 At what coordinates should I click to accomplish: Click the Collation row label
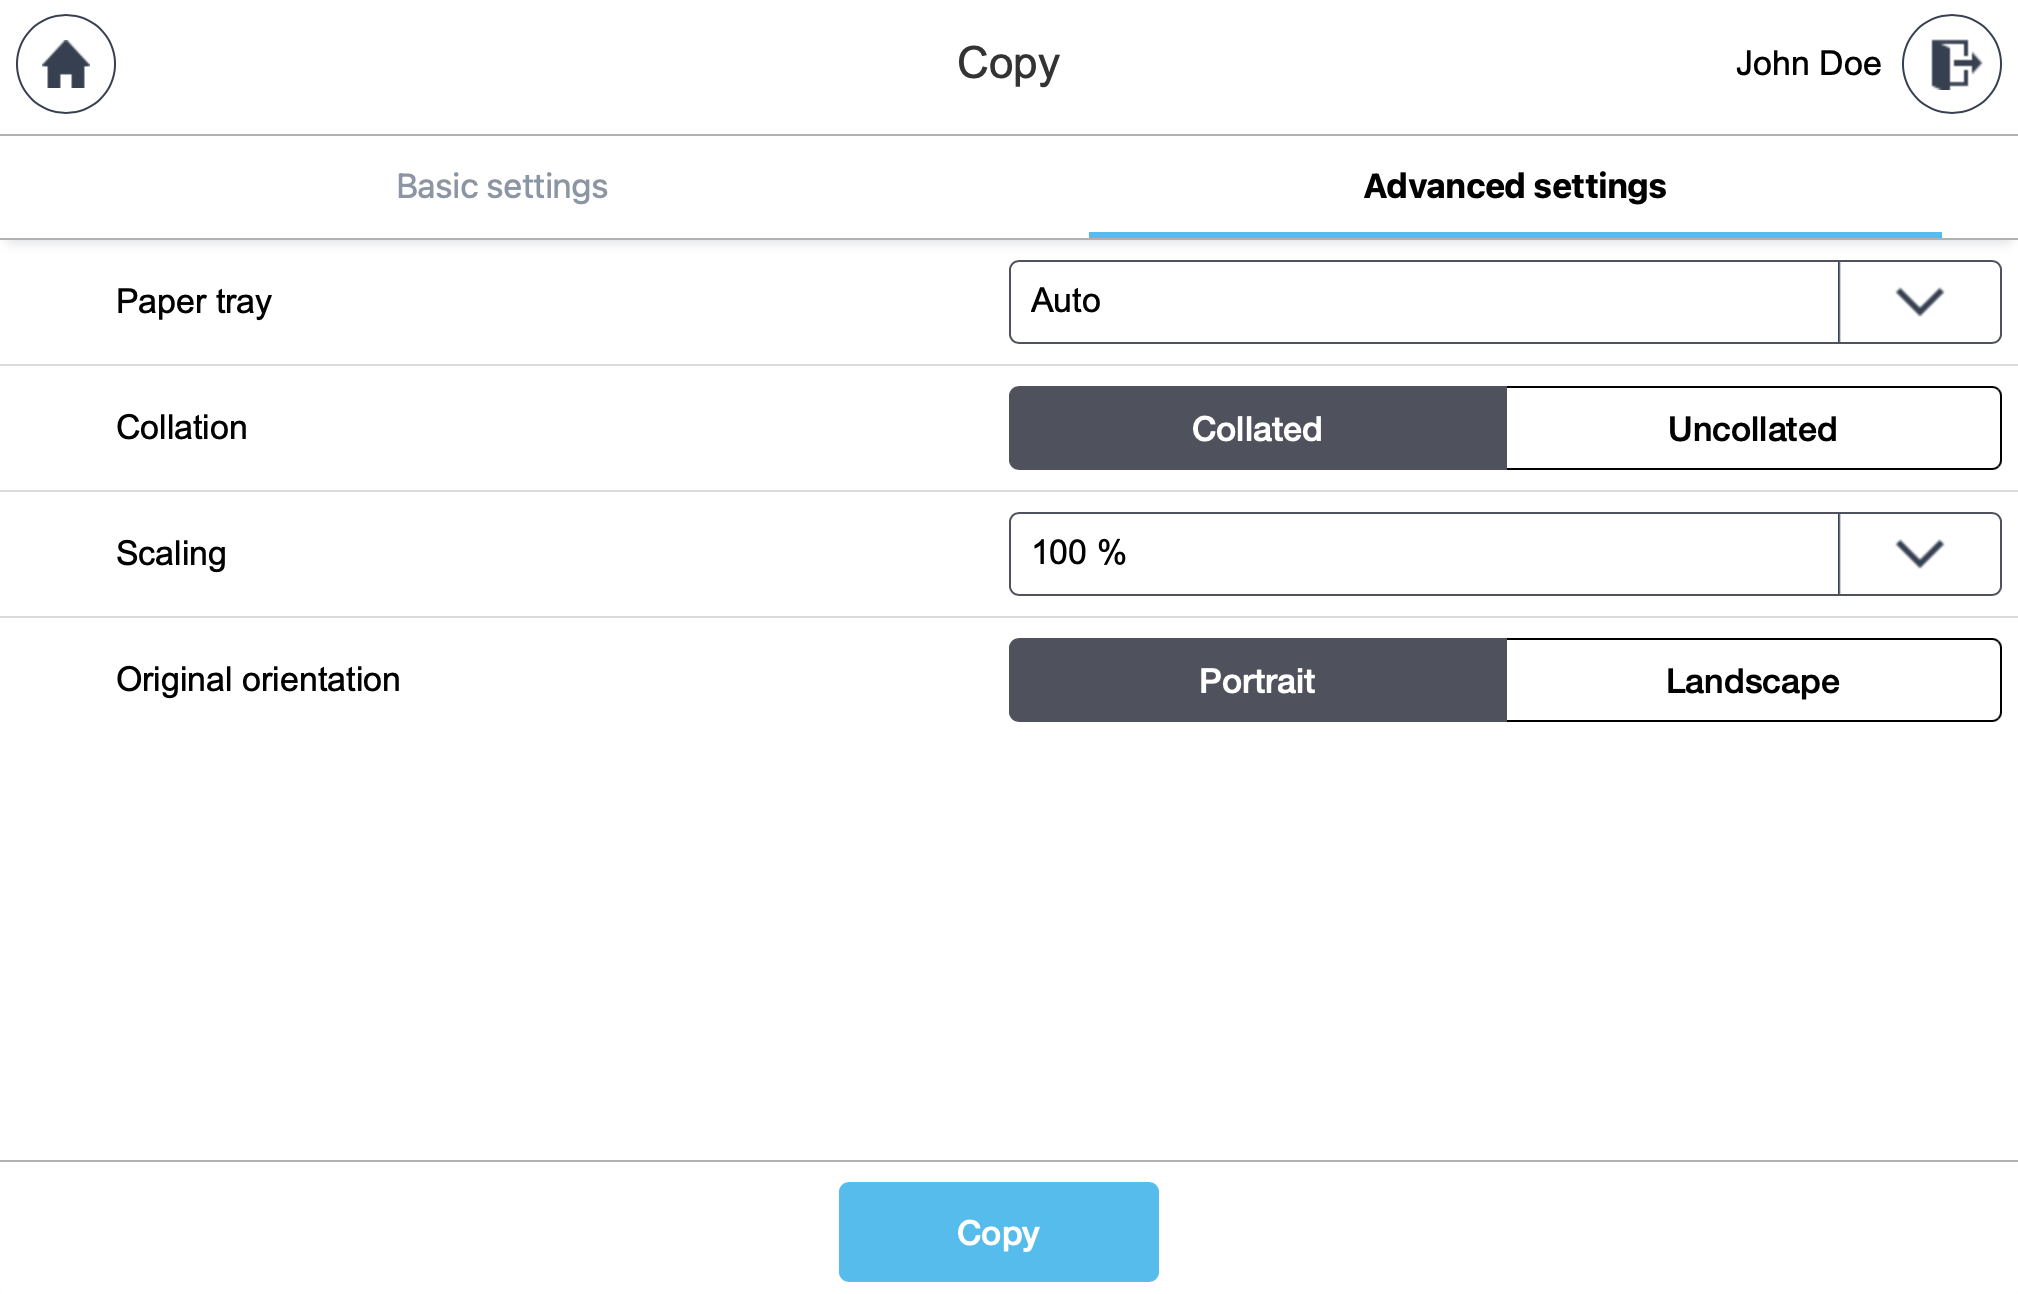[x=181, y=428]
